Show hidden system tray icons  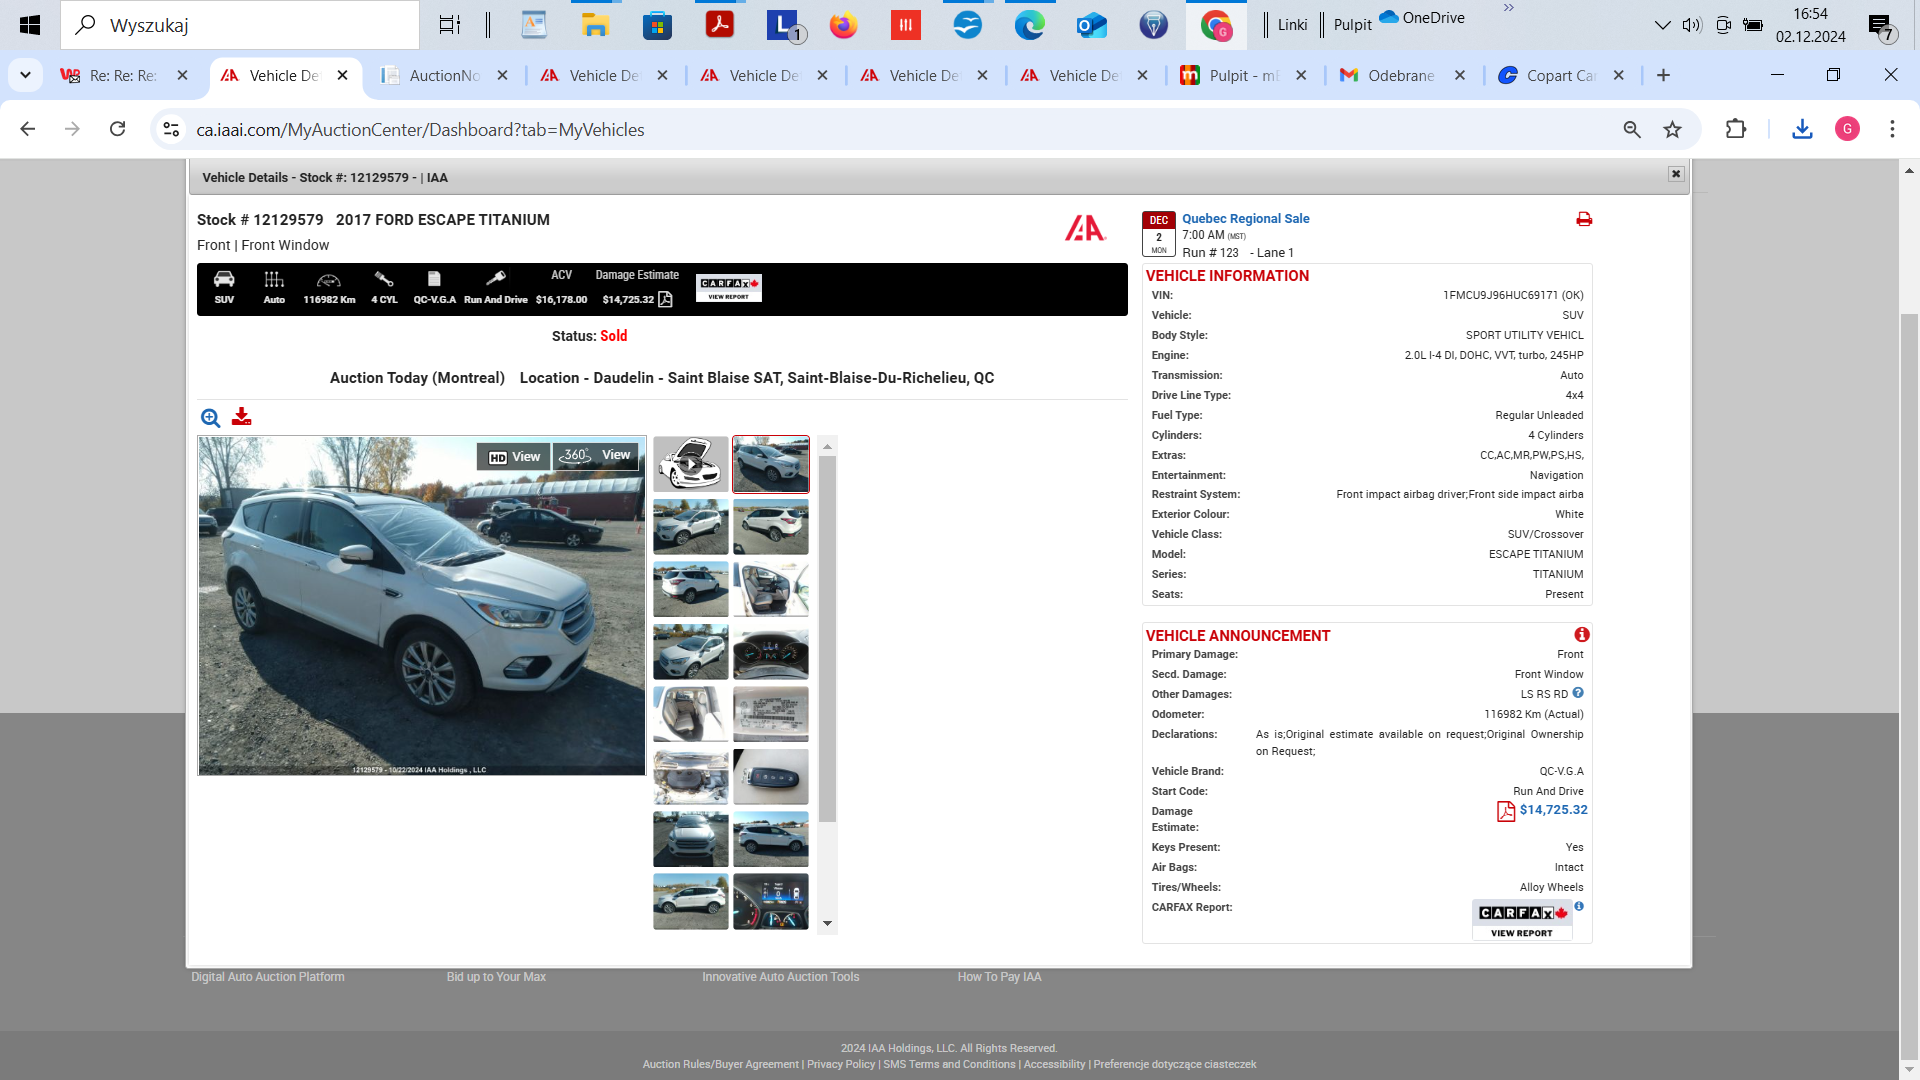[1662, 25]
